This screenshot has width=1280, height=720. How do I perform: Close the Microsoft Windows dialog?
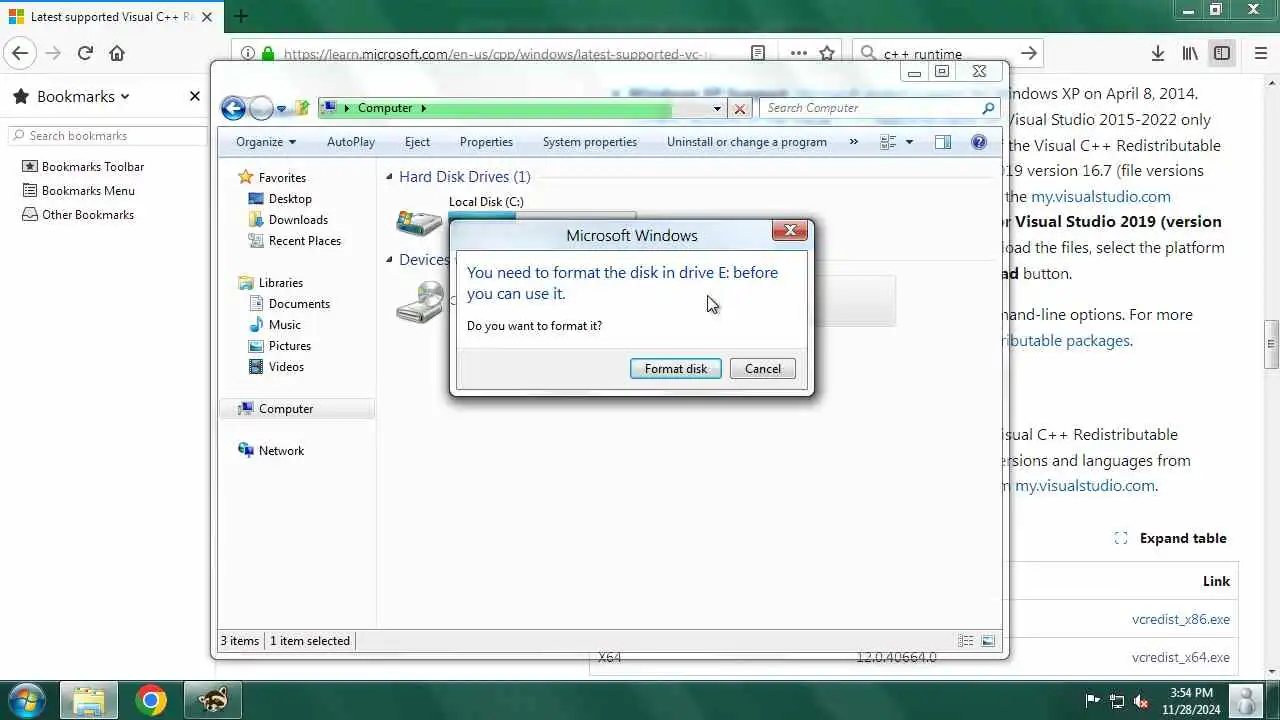click(x=790, y=231)
